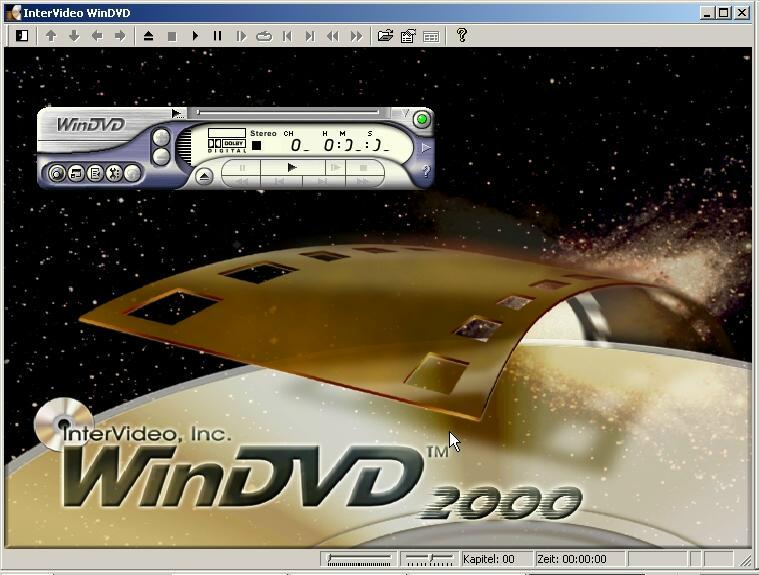Start playback with toolbar play icon
The width and height of the screenshot is (759, 575).
(x=195, y=35)
